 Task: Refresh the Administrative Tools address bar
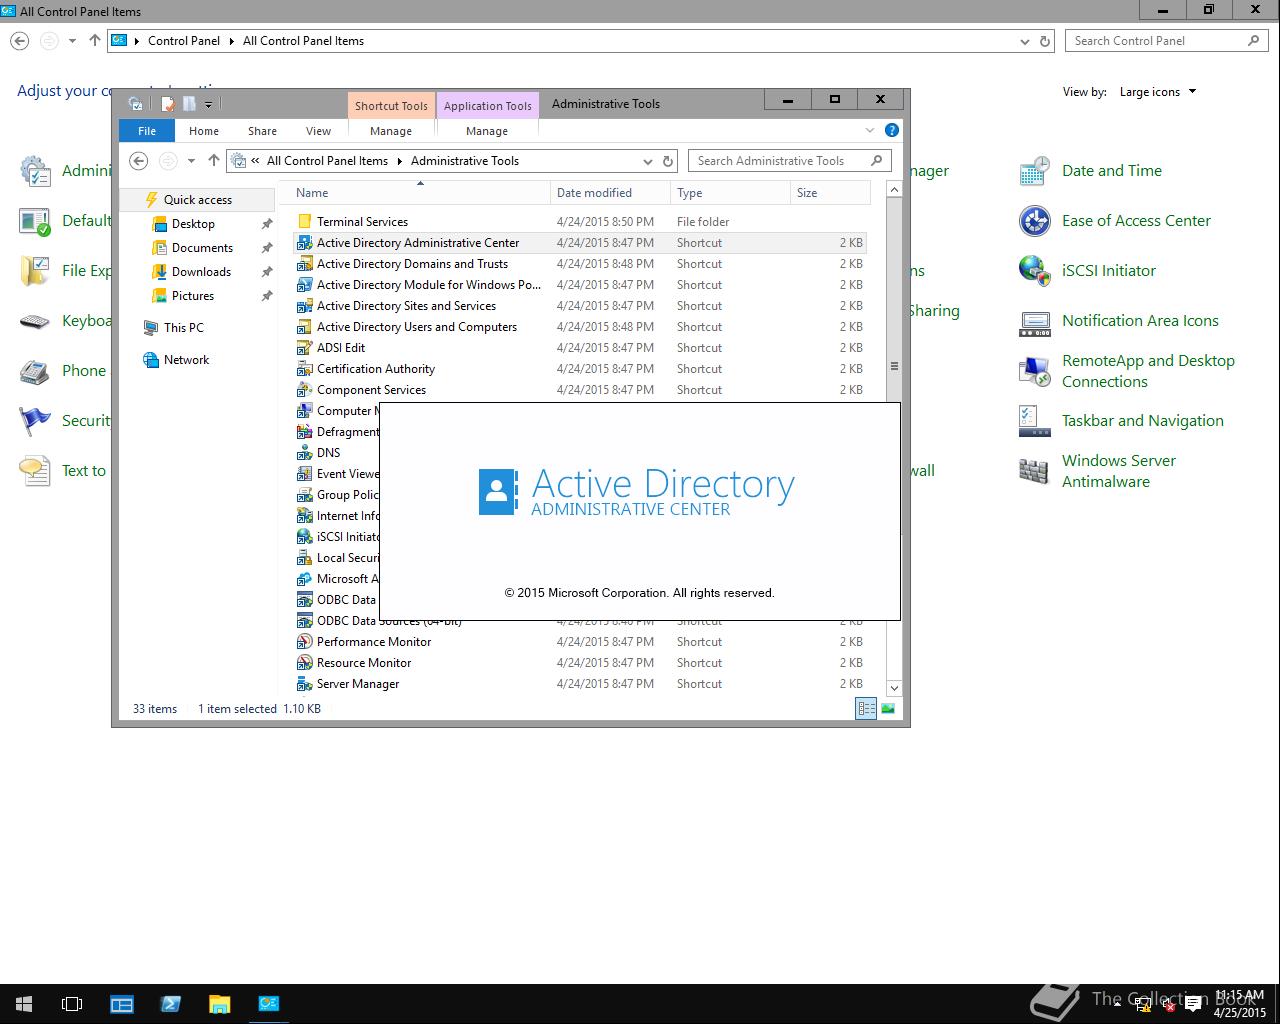[x=668, y=161]
